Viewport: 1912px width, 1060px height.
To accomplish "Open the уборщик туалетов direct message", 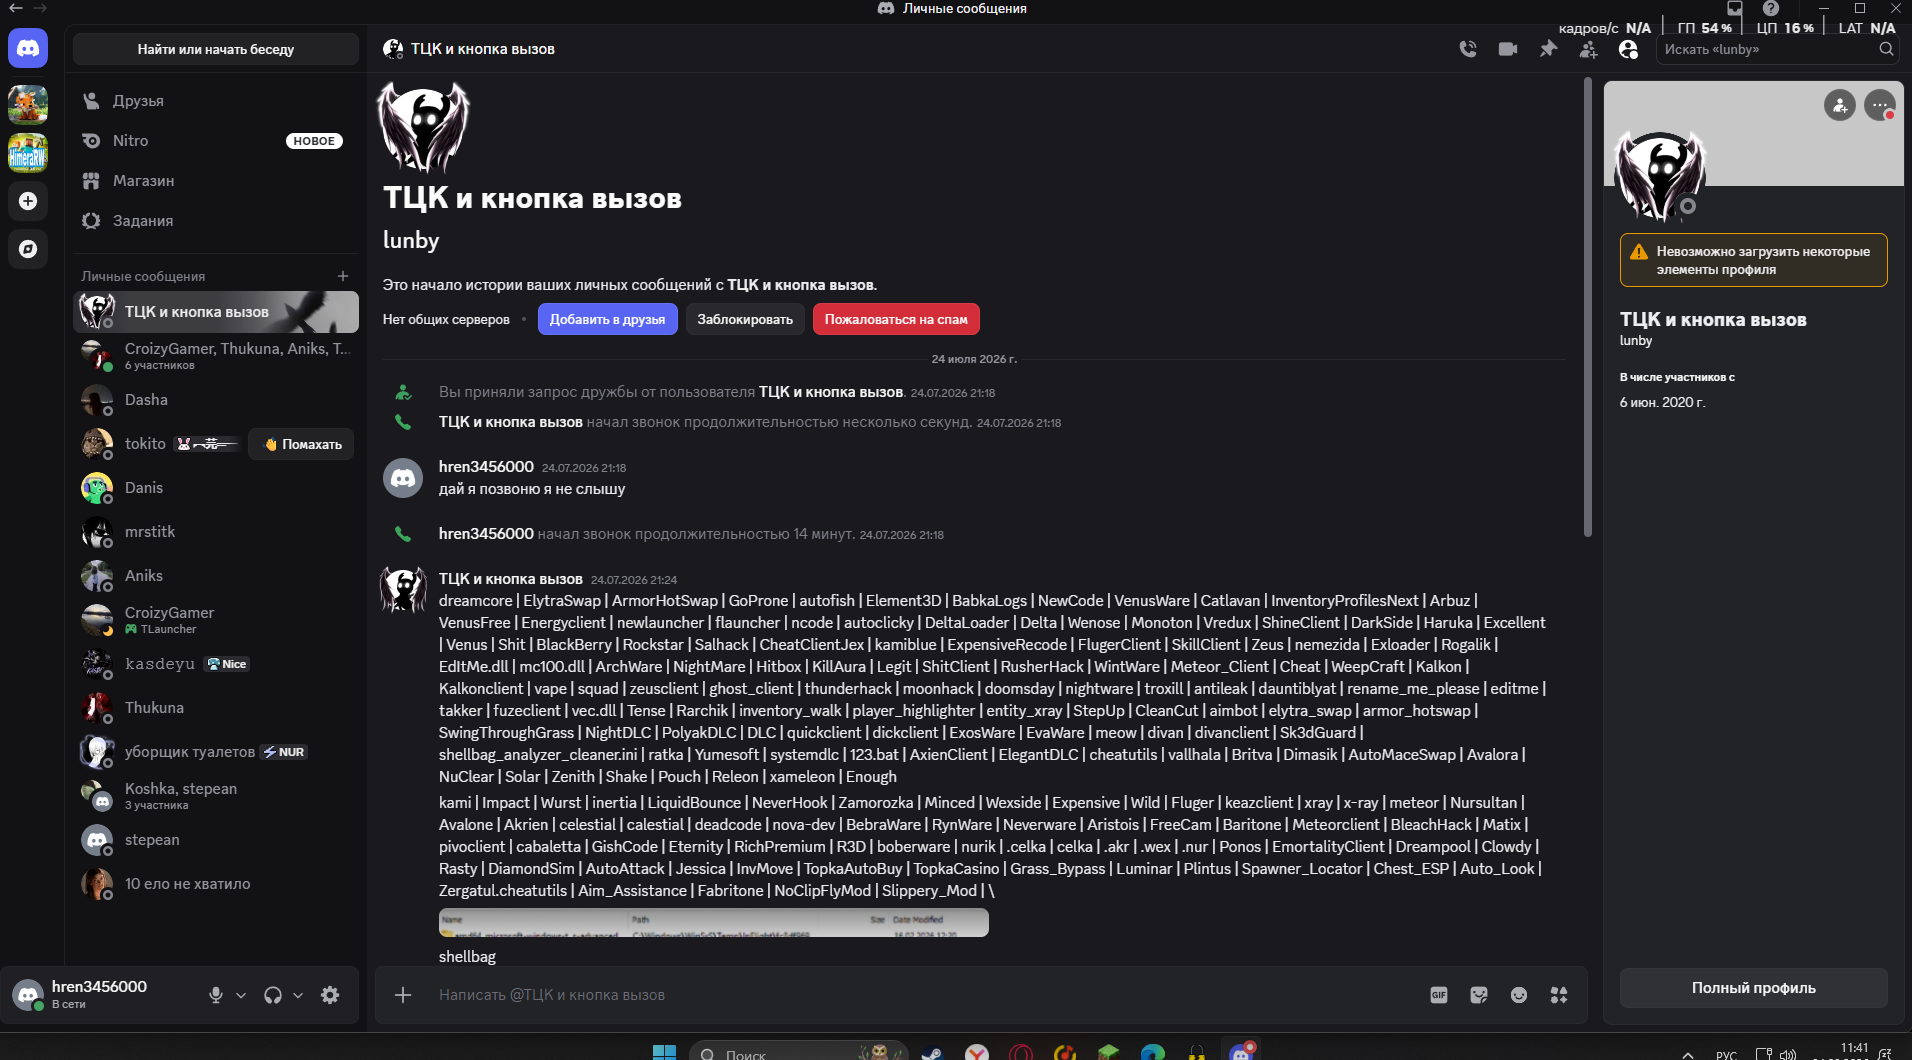I will [x=216, y=752].
